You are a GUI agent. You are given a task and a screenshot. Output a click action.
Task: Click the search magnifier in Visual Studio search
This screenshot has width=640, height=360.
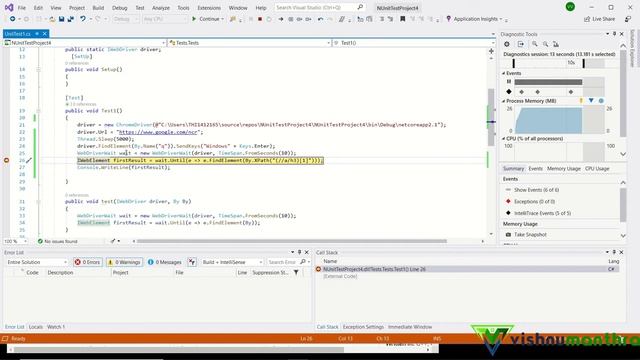360,7
